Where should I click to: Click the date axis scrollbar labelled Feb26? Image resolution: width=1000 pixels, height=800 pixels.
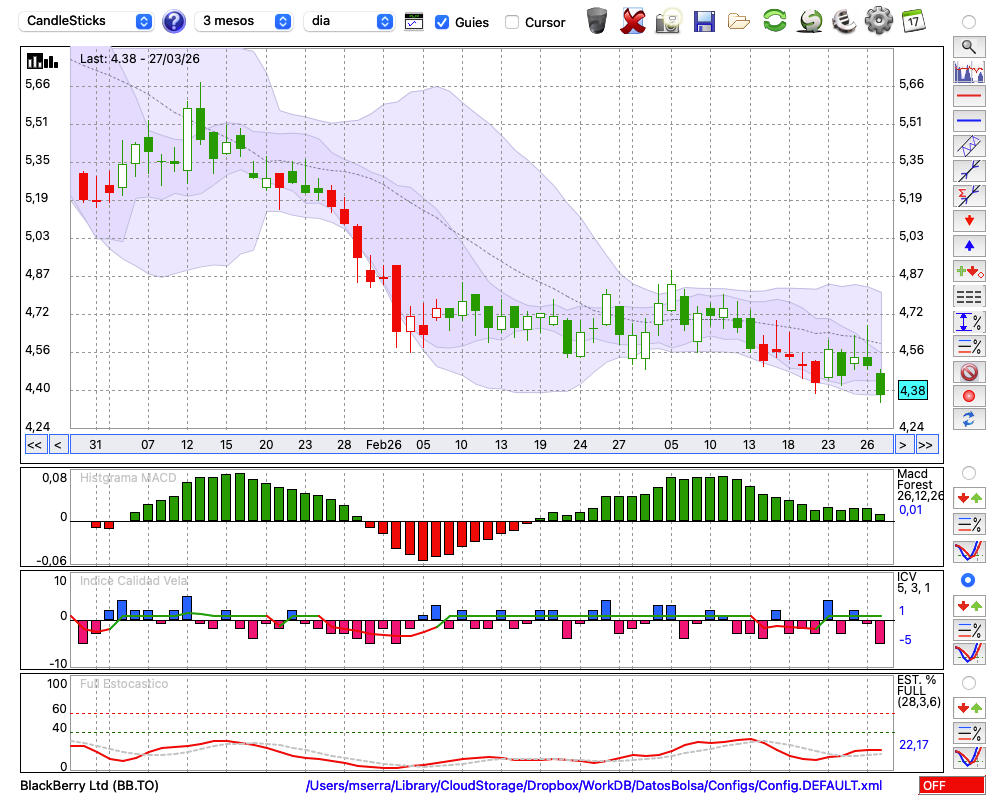[x=482, y=445]
